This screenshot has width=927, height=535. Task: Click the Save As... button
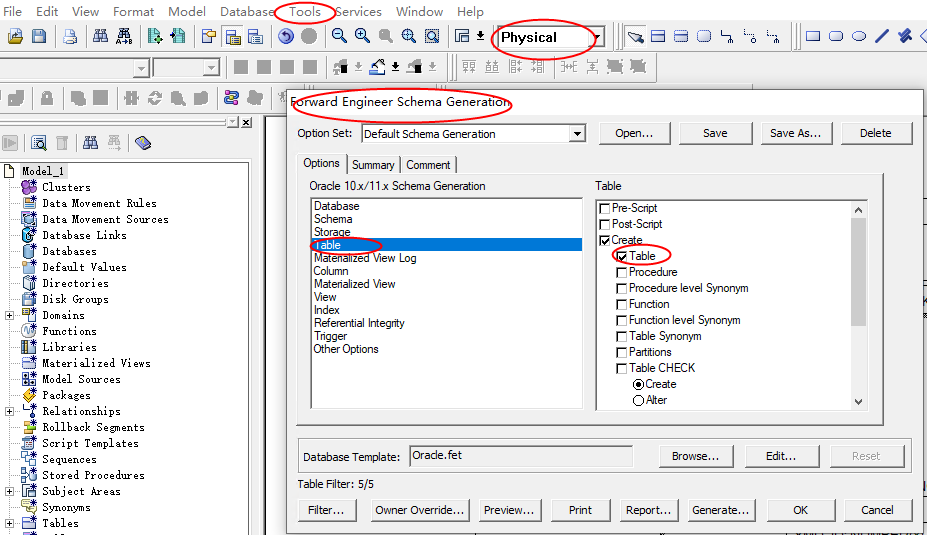795,134
